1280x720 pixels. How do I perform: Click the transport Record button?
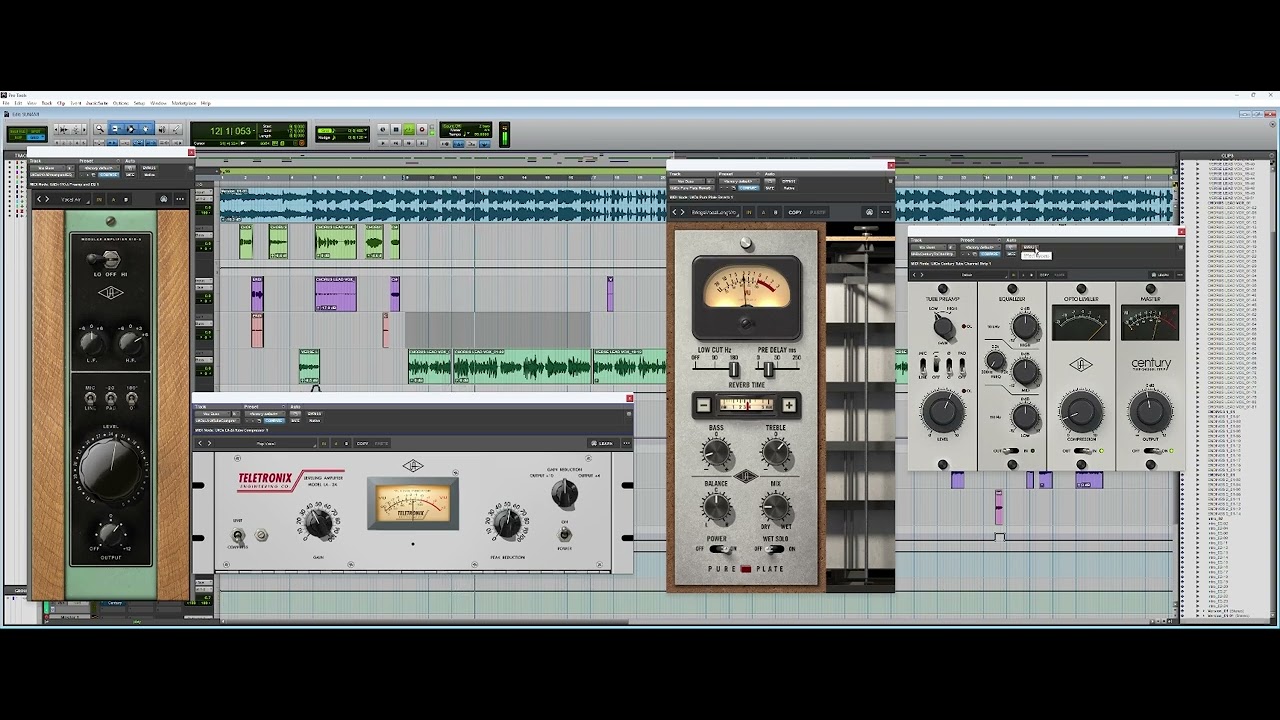coord(422,129)
